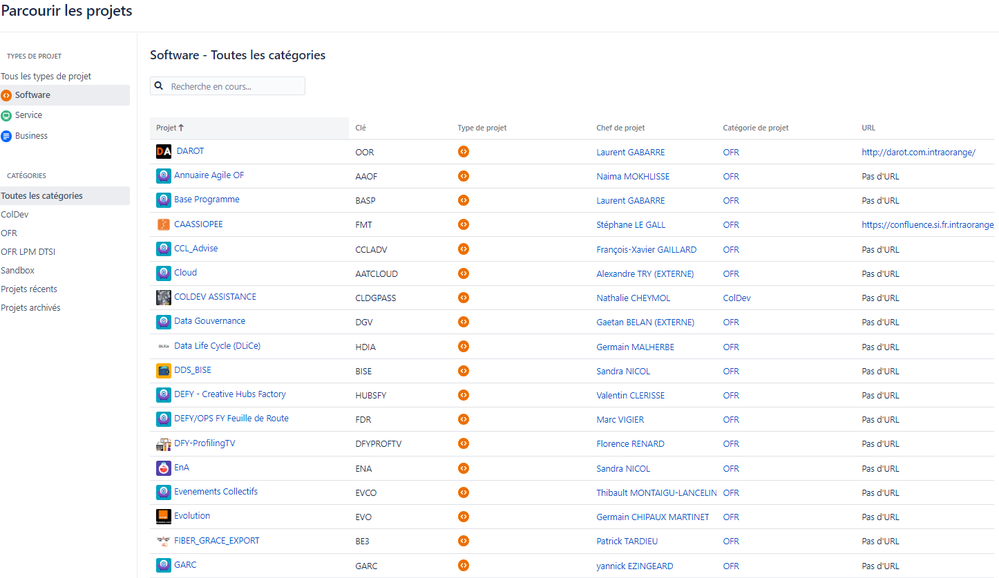The image size is (999, 578).
Task: View project lead Naima MOKHLISSE
Action: pyautogui.click(x=633, y=177)
